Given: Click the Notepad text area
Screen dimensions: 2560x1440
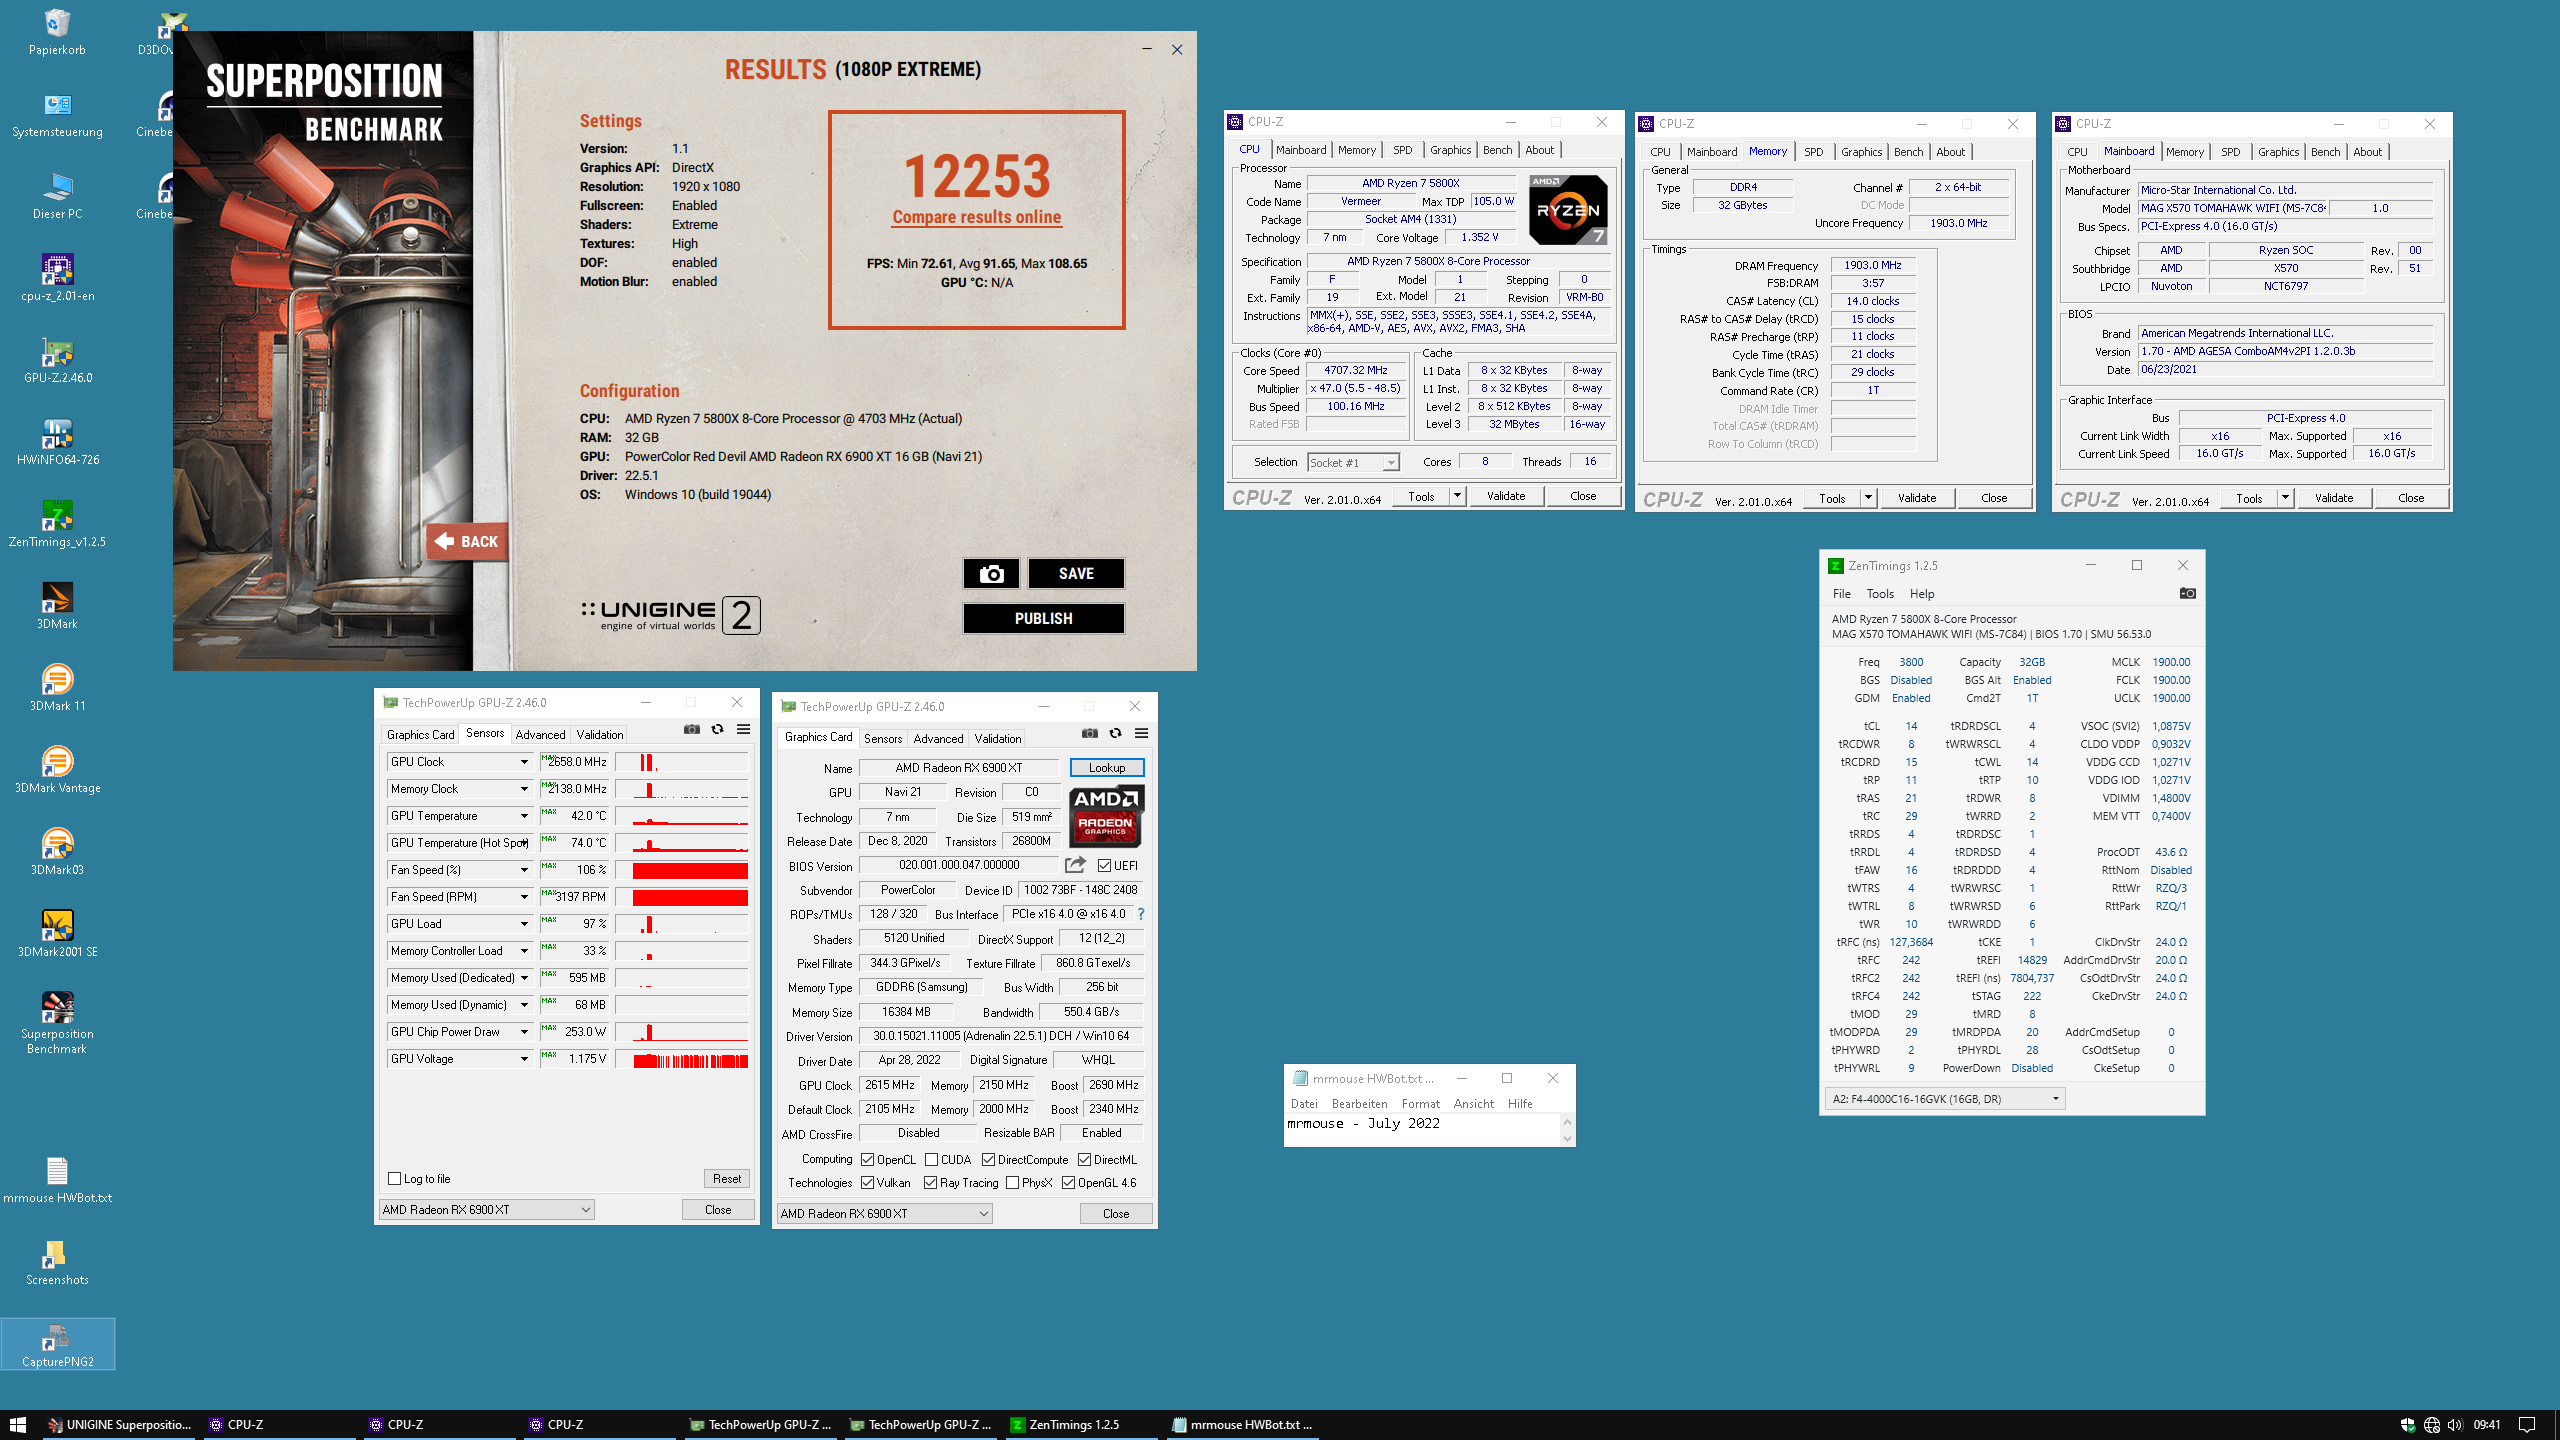Looking at the screenshot, I should 1422,1130.
